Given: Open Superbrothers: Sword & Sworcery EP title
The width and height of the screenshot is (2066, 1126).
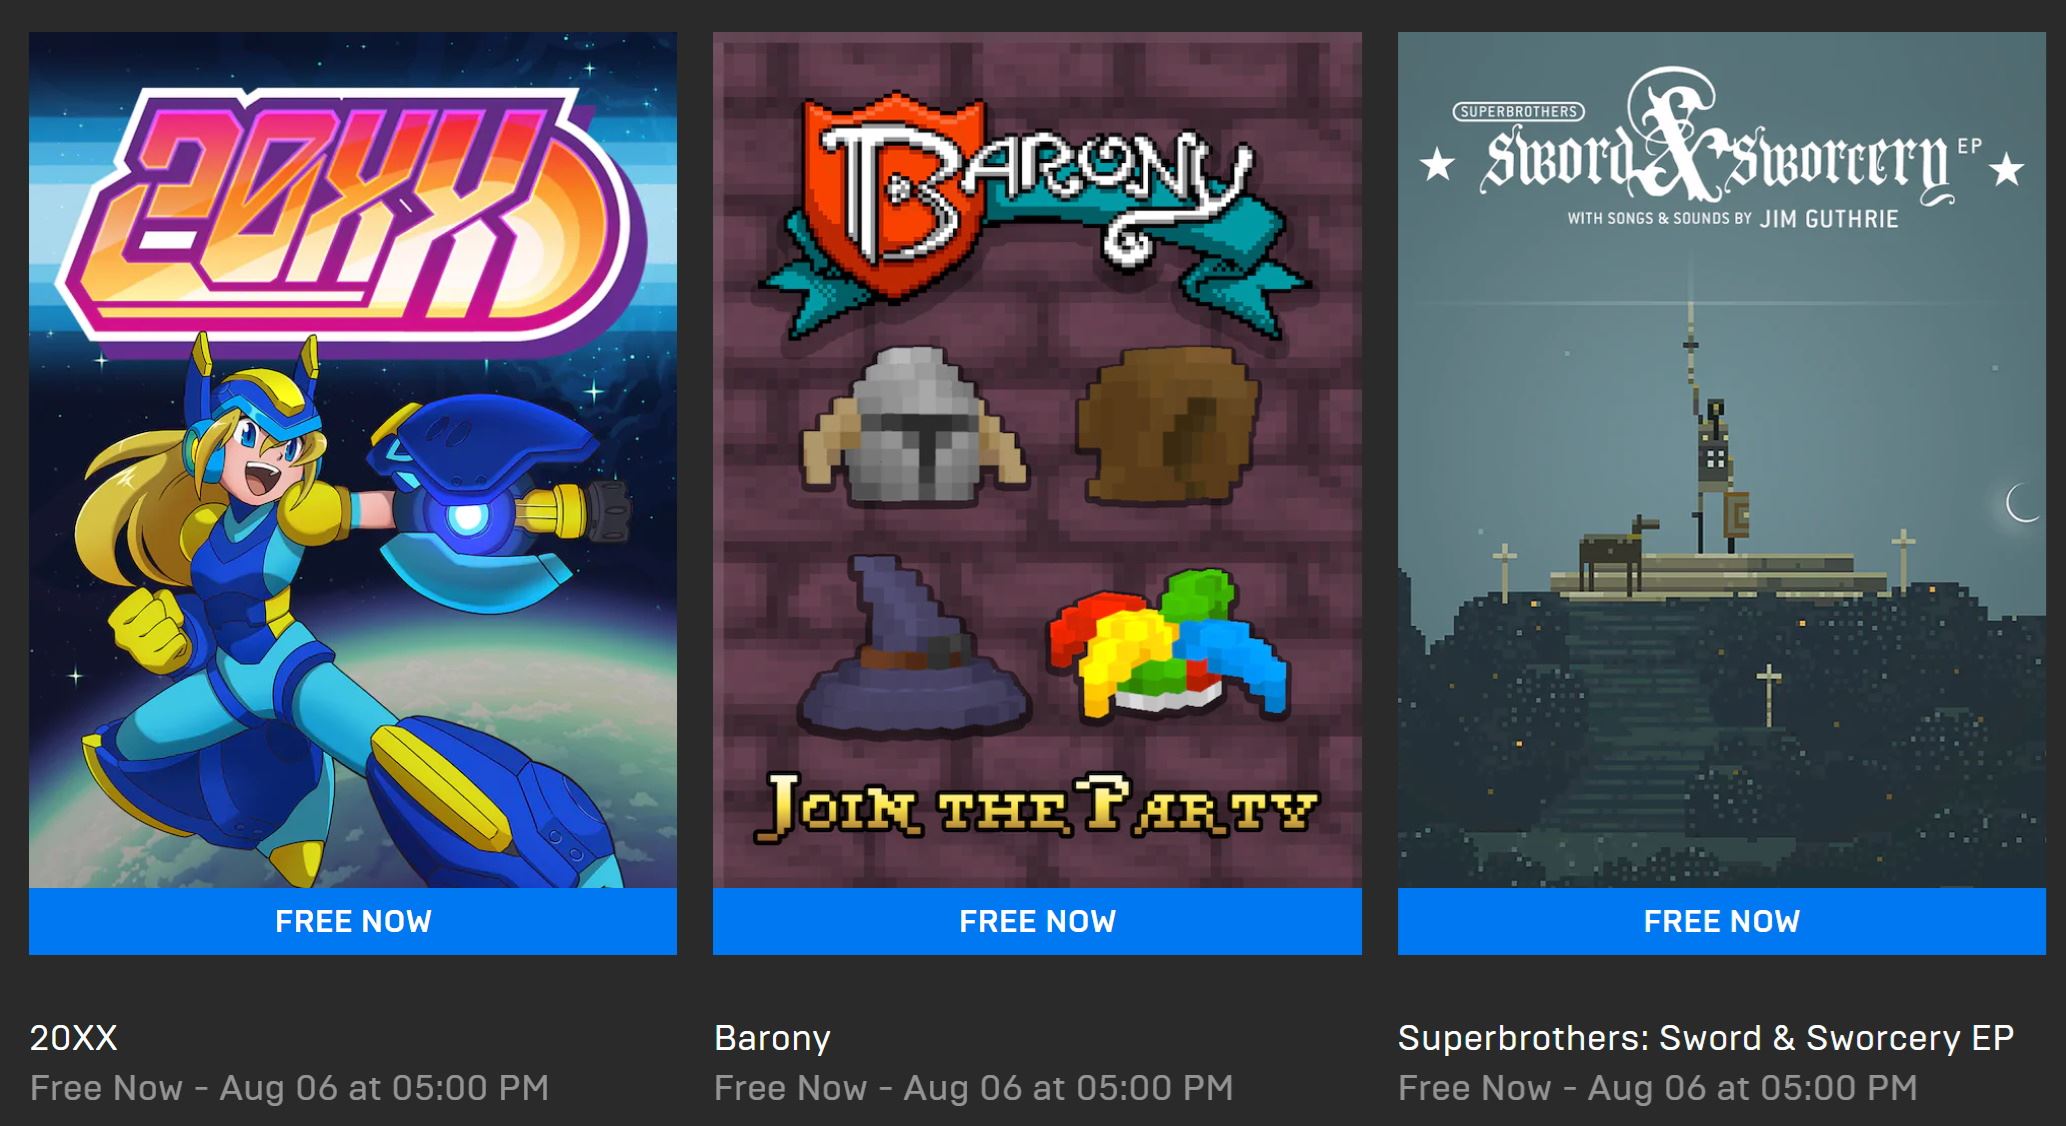Looking at the screenshot, I should [1706, 1038].
